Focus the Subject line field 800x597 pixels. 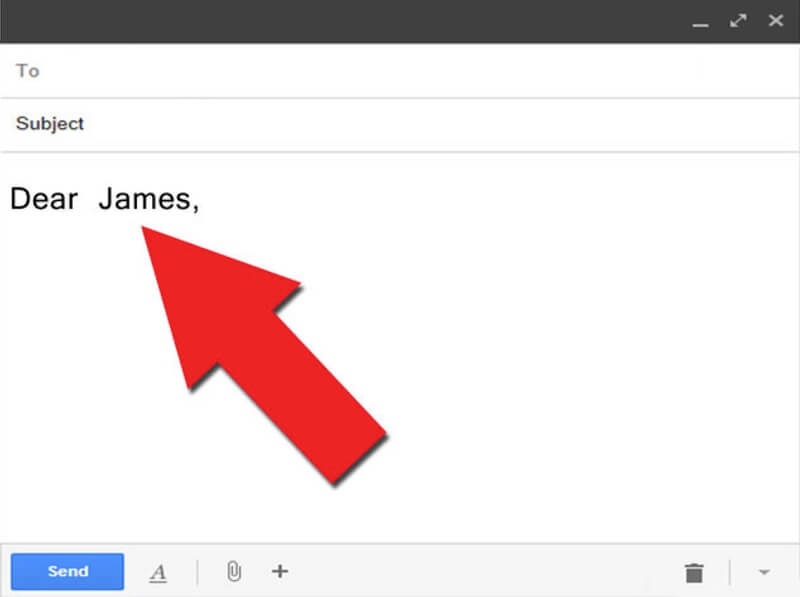400,124
